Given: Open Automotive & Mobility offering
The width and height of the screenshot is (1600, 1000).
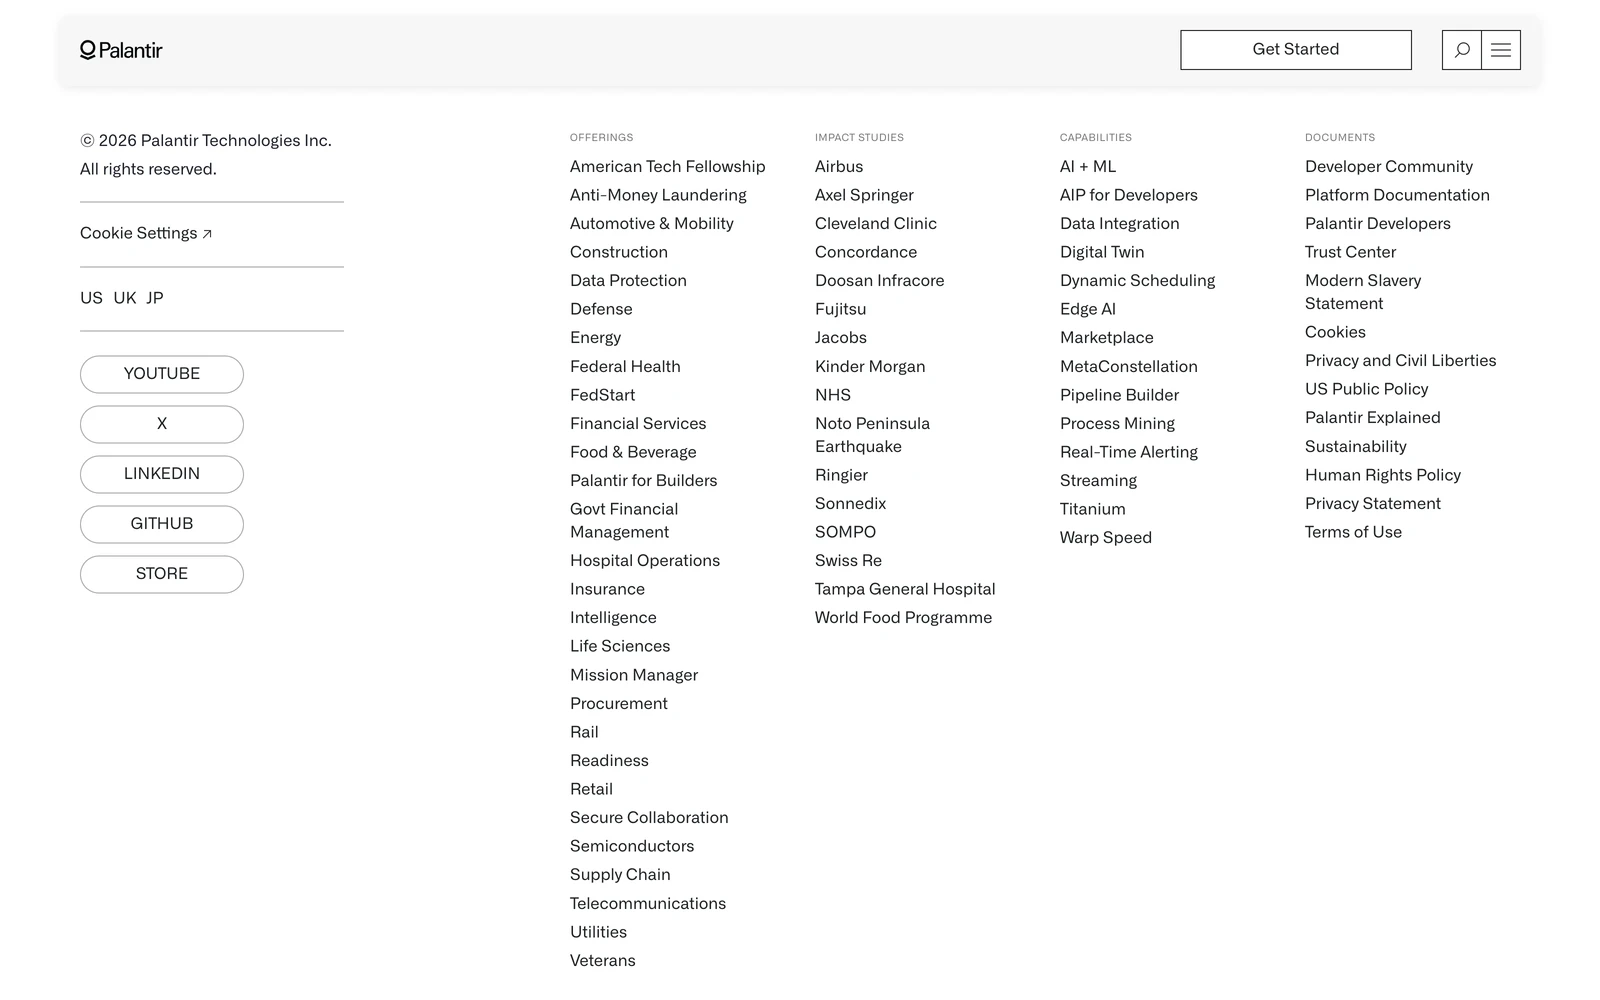Looking at the screenshot, I should click(652, 224).
